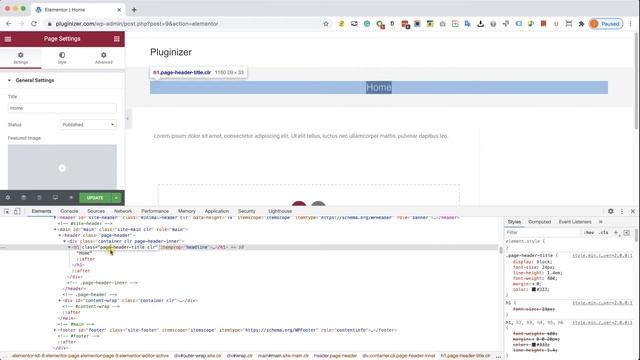Click the #333 color swatch in .page-header-title
Screen dimensions: 640x360
click(533, 289)
